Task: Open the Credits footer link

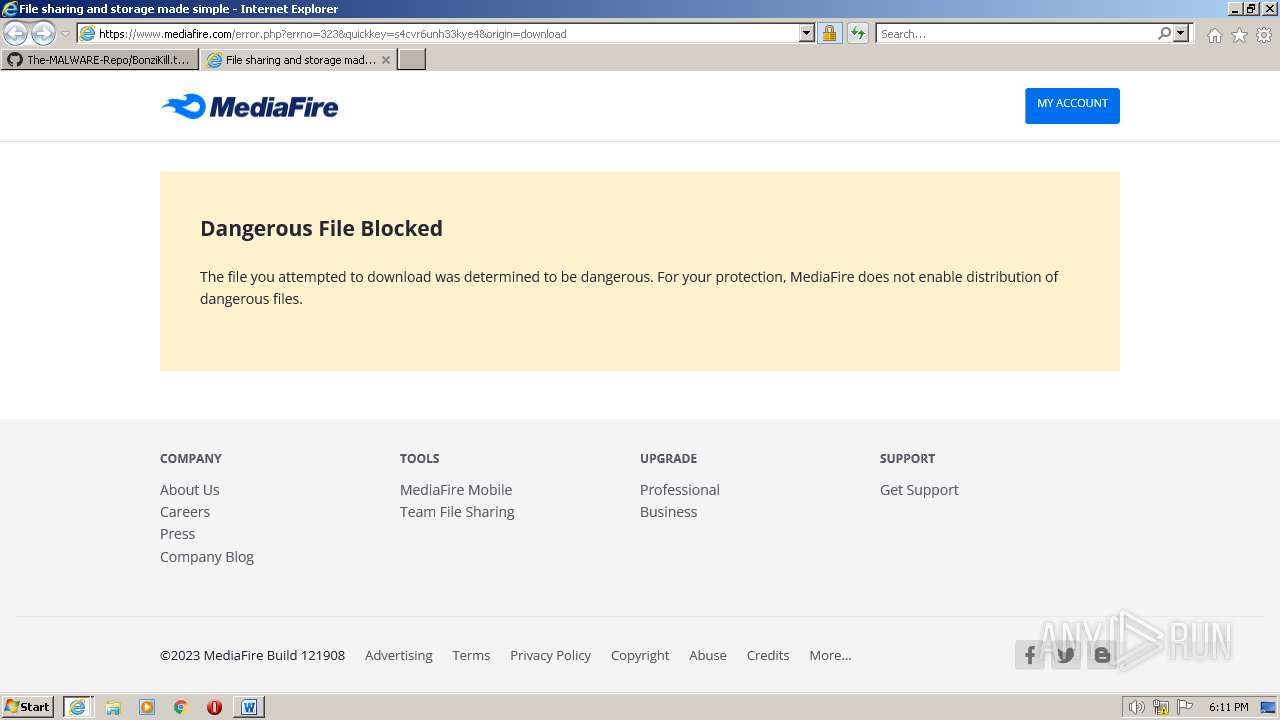Action: pos(768,655)
